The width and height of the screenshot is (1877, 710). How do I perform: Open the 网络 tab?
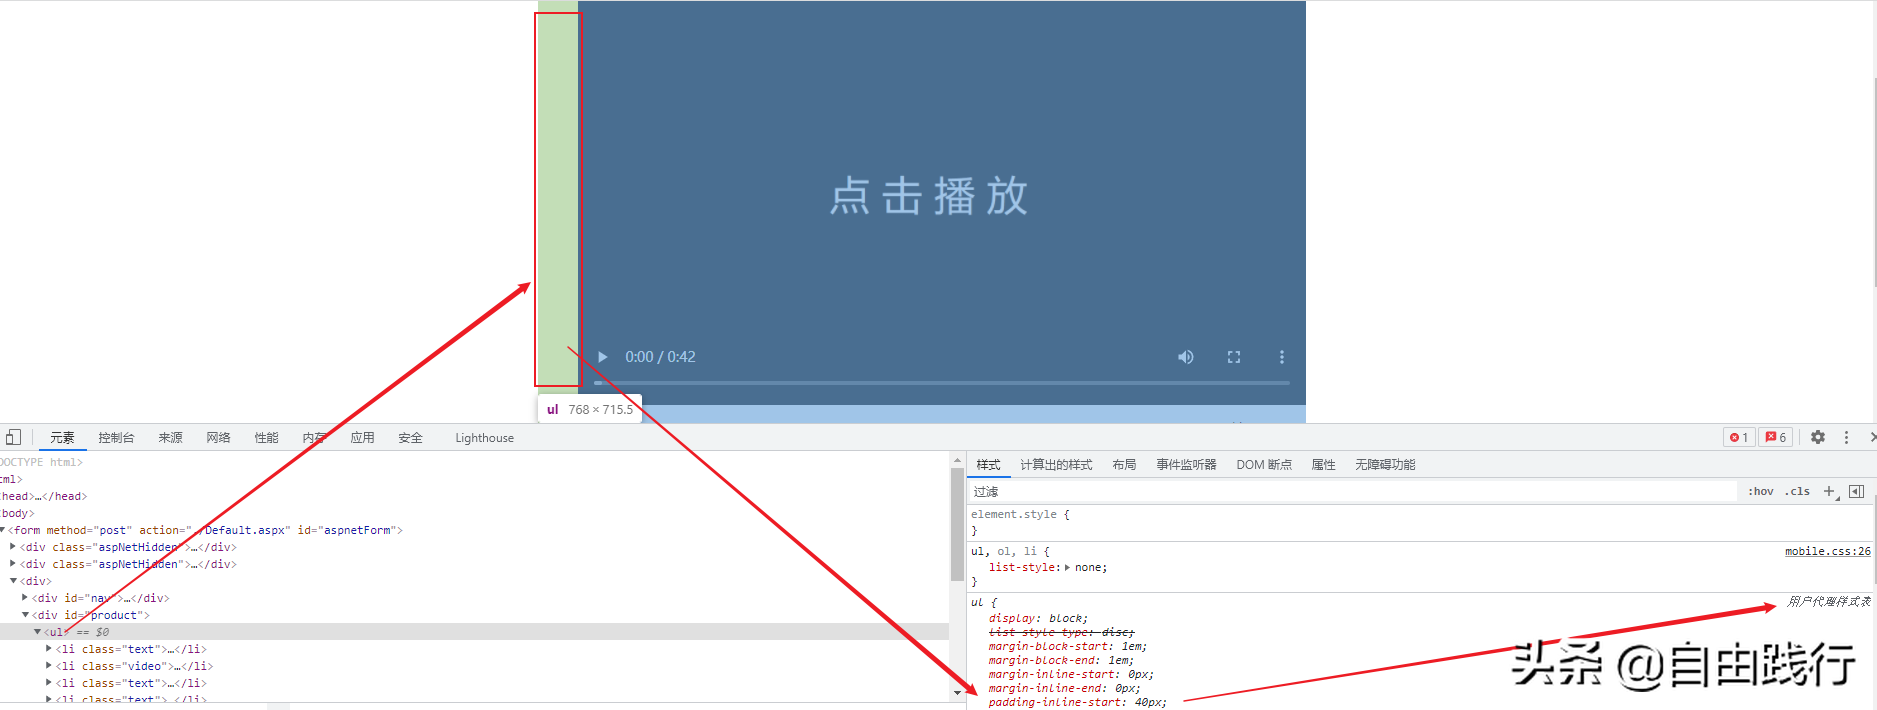[218, 438]
